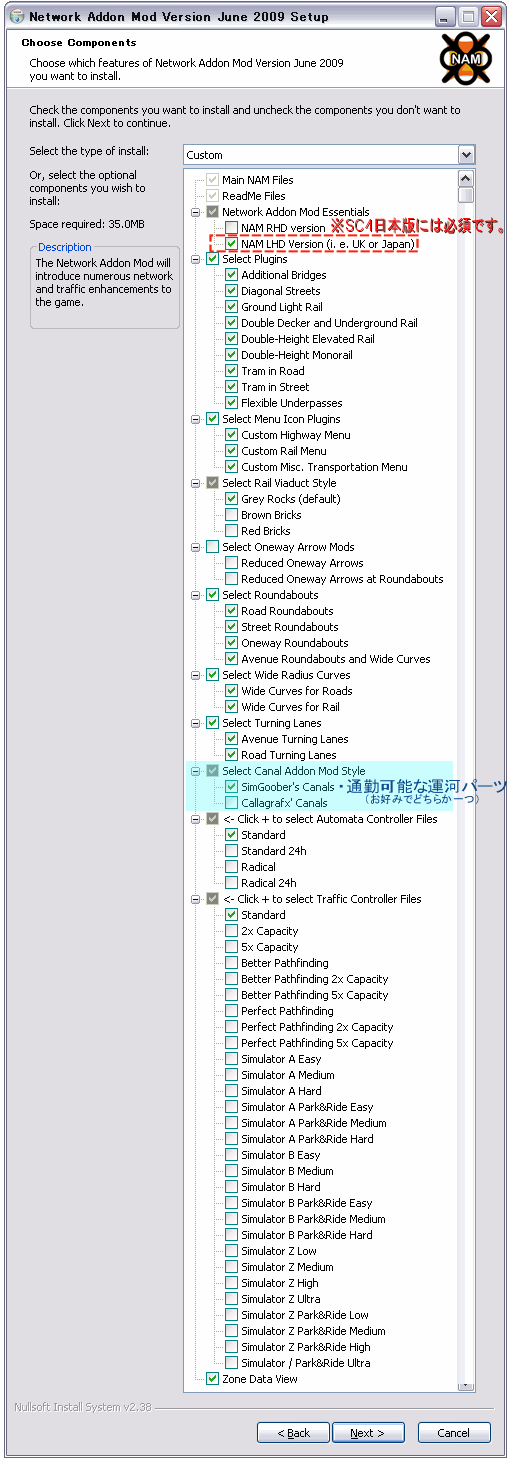Image resolution: width=510 pixels, height=1460 pixels.
Task: Toggle the Additional Bridges checkbox
Action: pyautogui.click(x=232, y=275)
